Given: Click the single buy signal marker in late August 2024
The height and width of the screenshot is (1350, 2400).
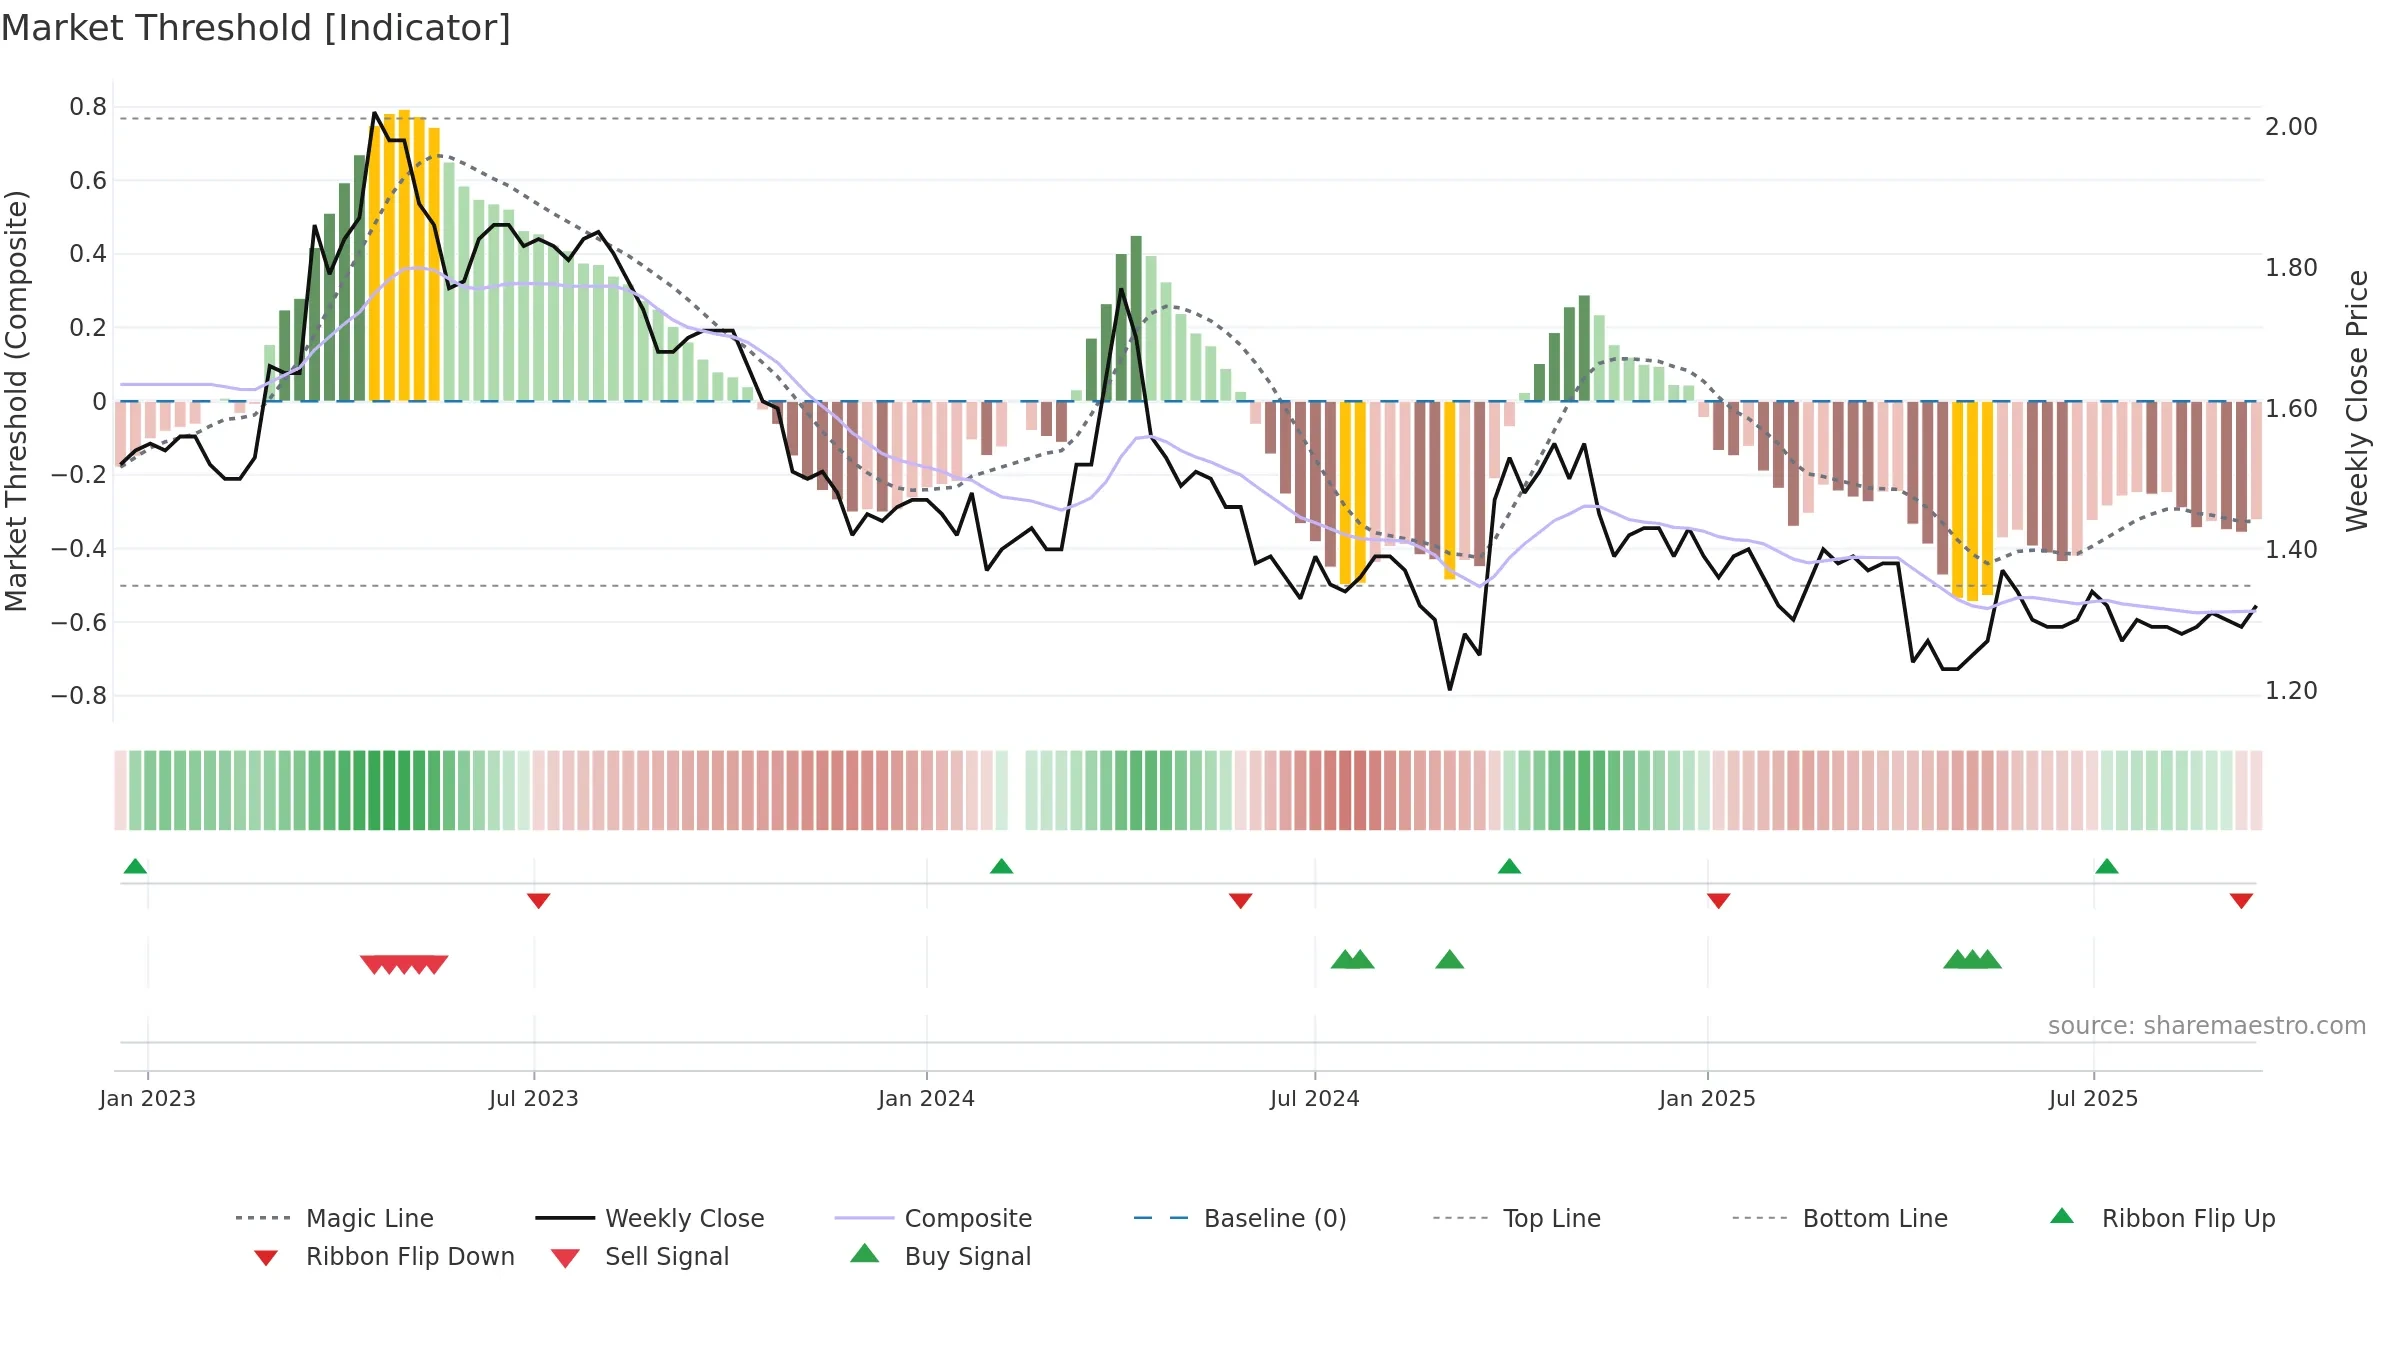Looking at the screenshot, I should pos(1450,960).
